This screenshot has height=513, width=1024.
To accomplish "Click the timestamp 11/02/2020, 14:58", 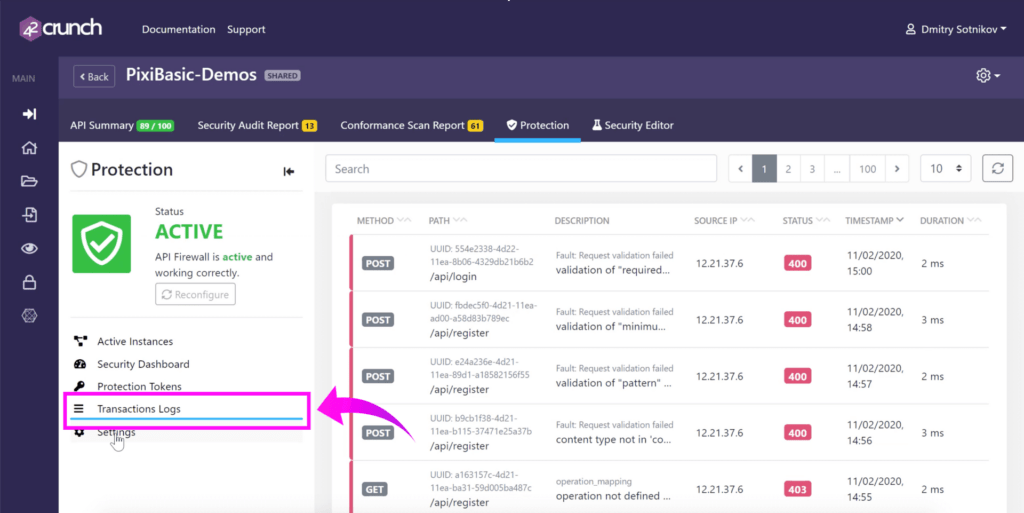I will tap(874, 320).
